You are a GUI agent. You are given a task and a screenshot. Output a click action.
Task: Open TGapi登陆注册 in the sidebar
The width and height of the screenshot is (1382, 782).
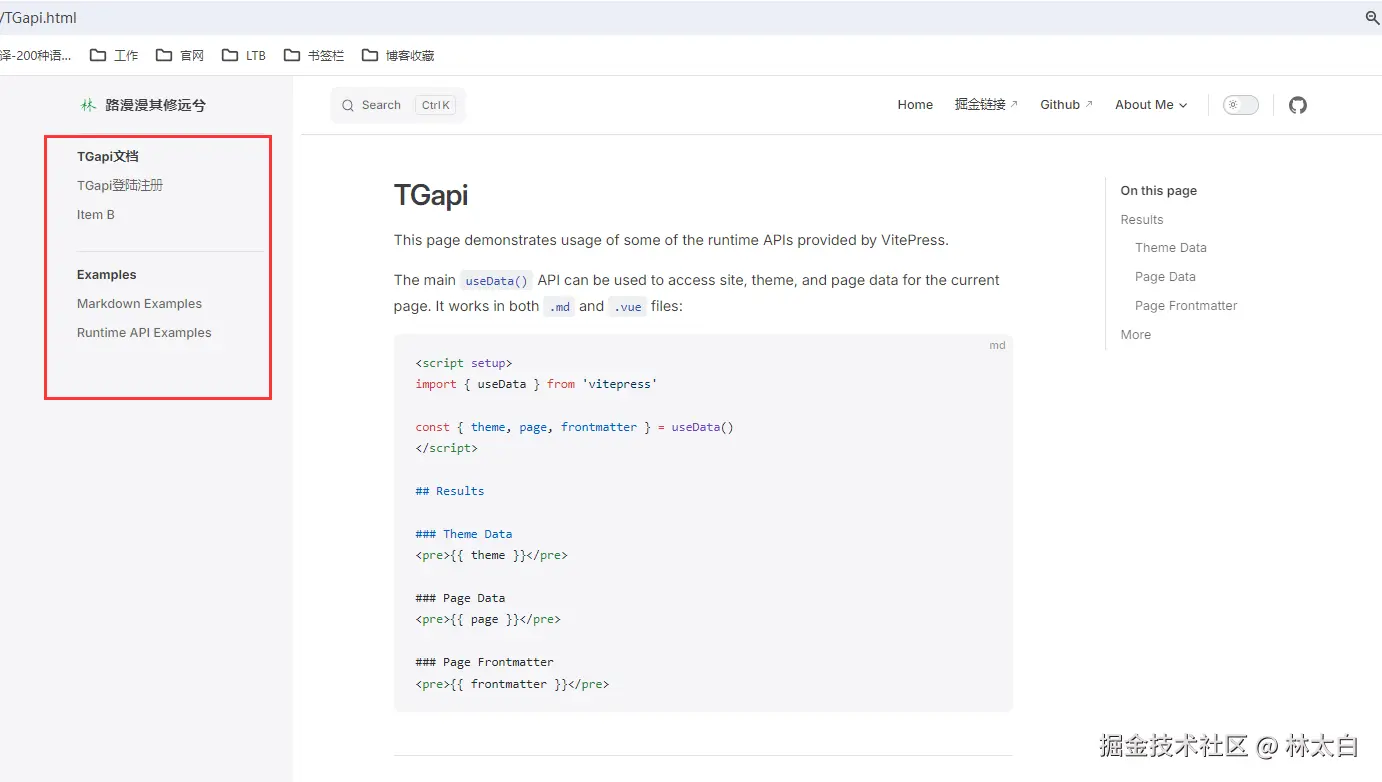[x=120, y=185]
